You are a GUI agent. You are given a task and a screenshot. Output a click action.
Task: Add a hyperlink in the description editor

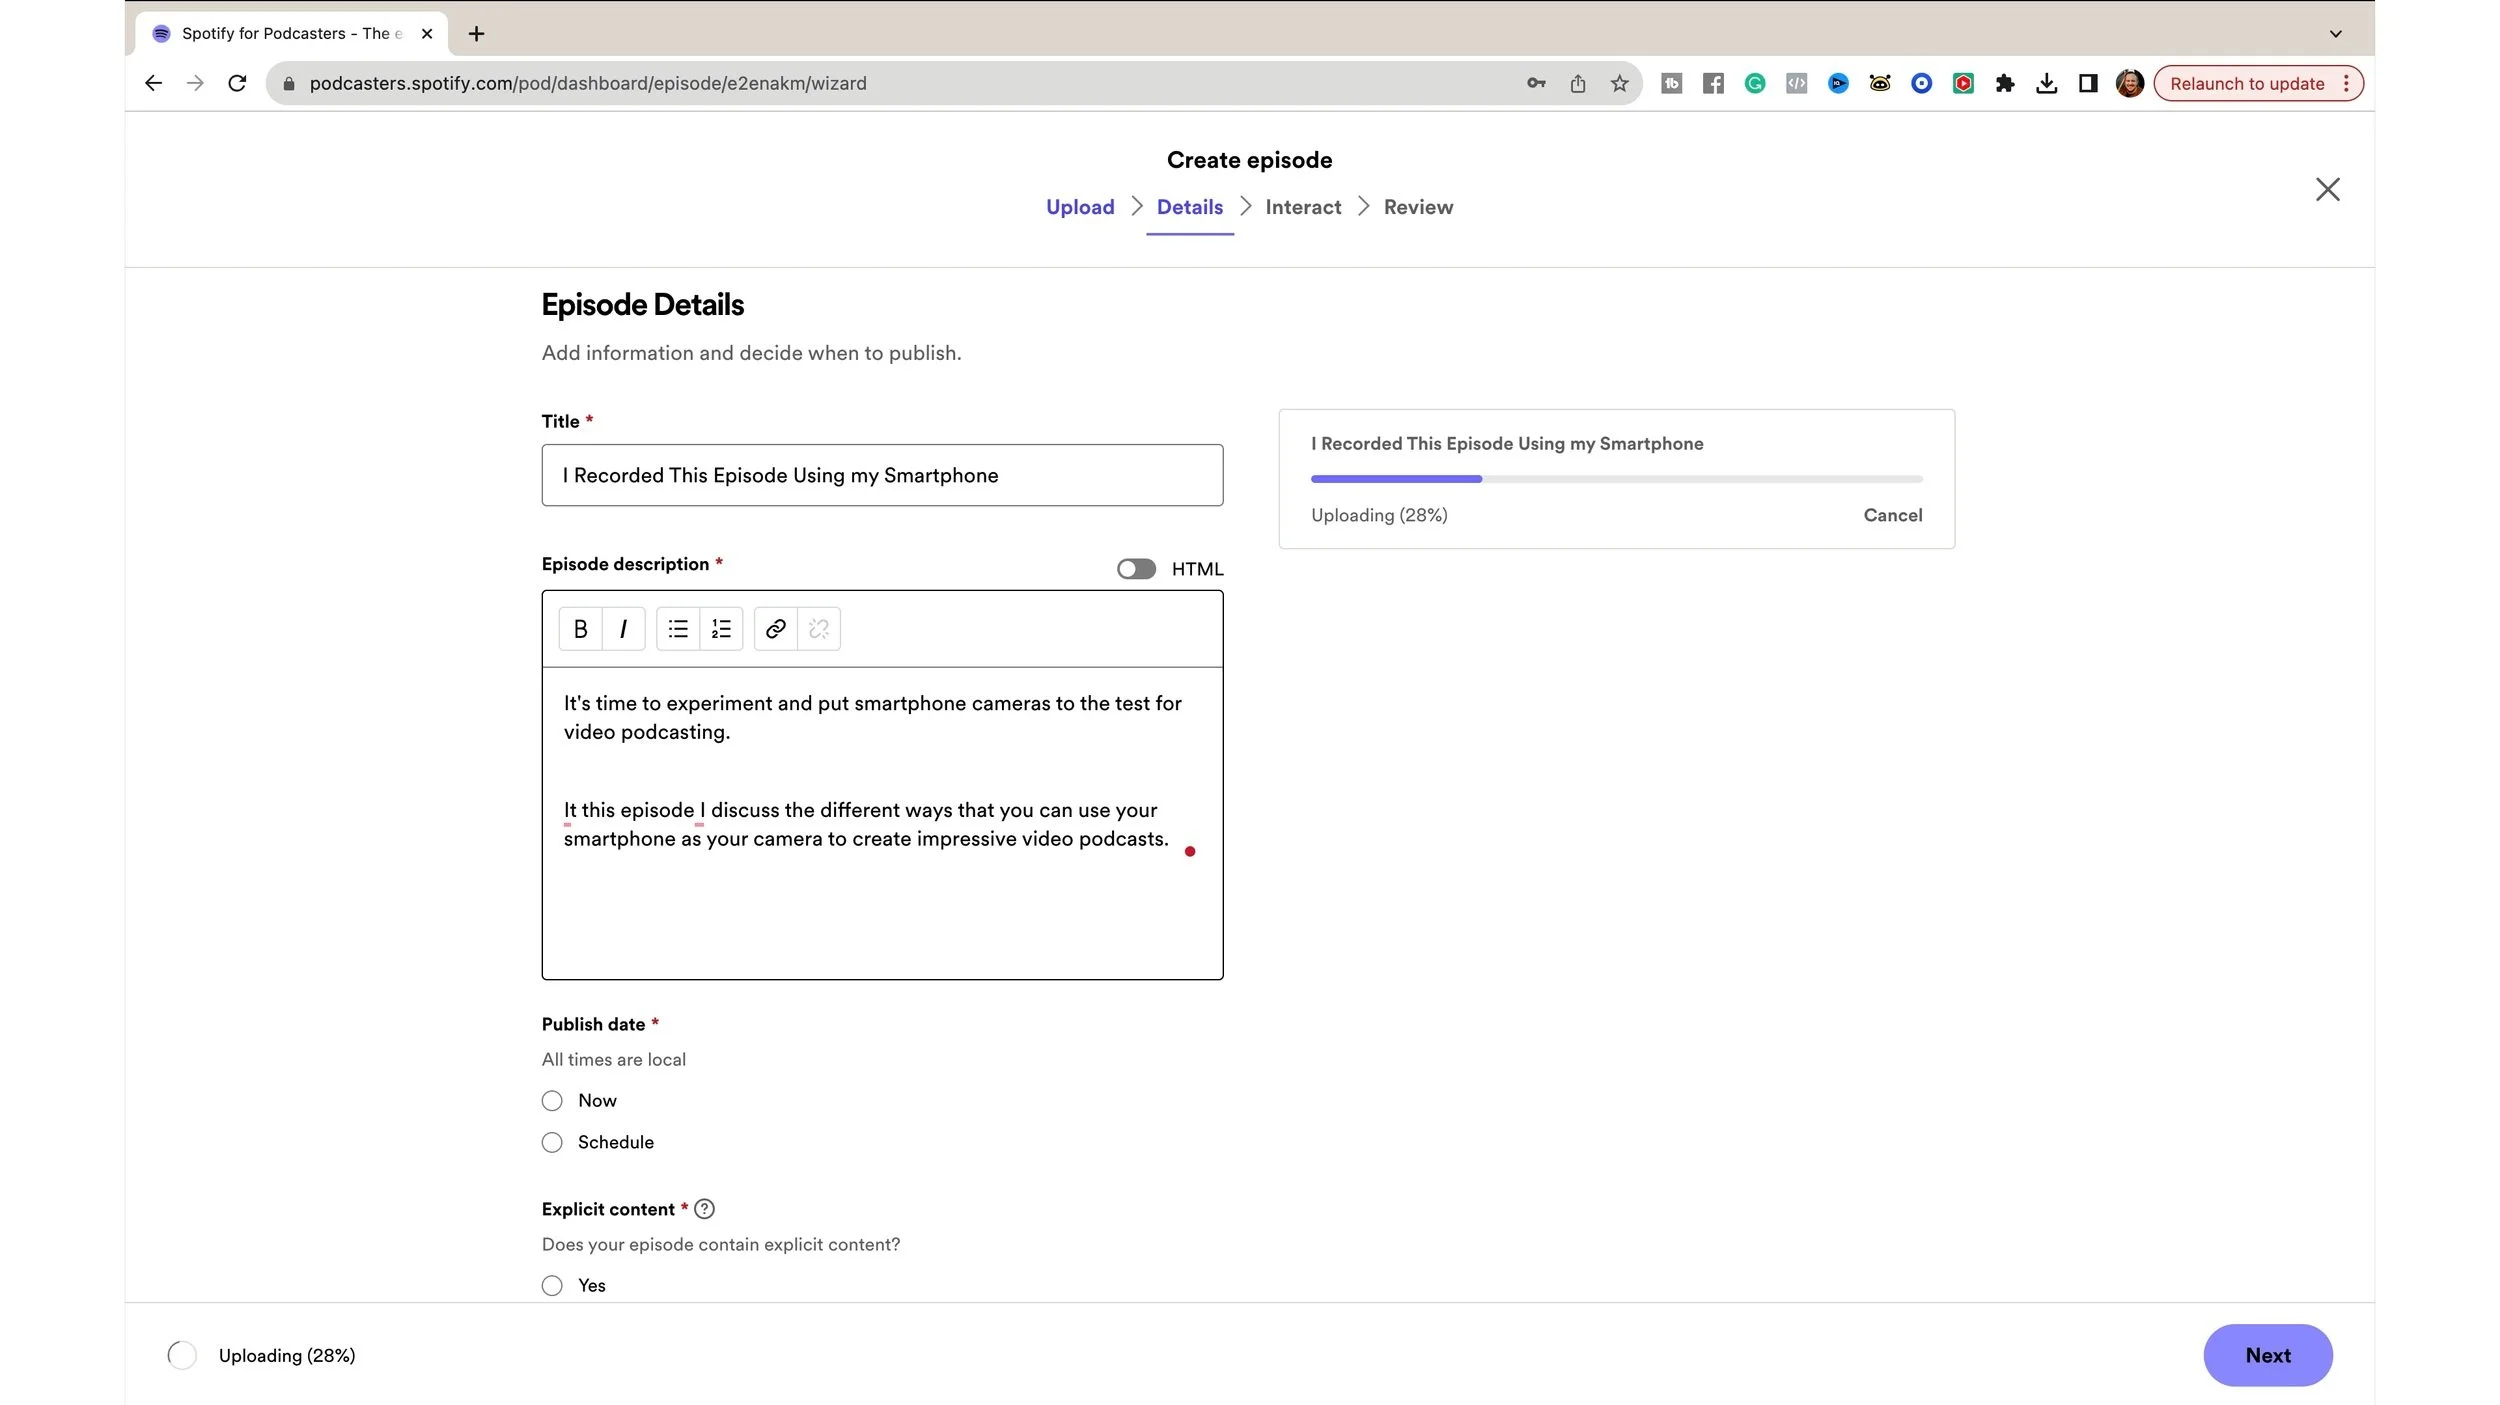pyautogui.click(x=776, y=629)
